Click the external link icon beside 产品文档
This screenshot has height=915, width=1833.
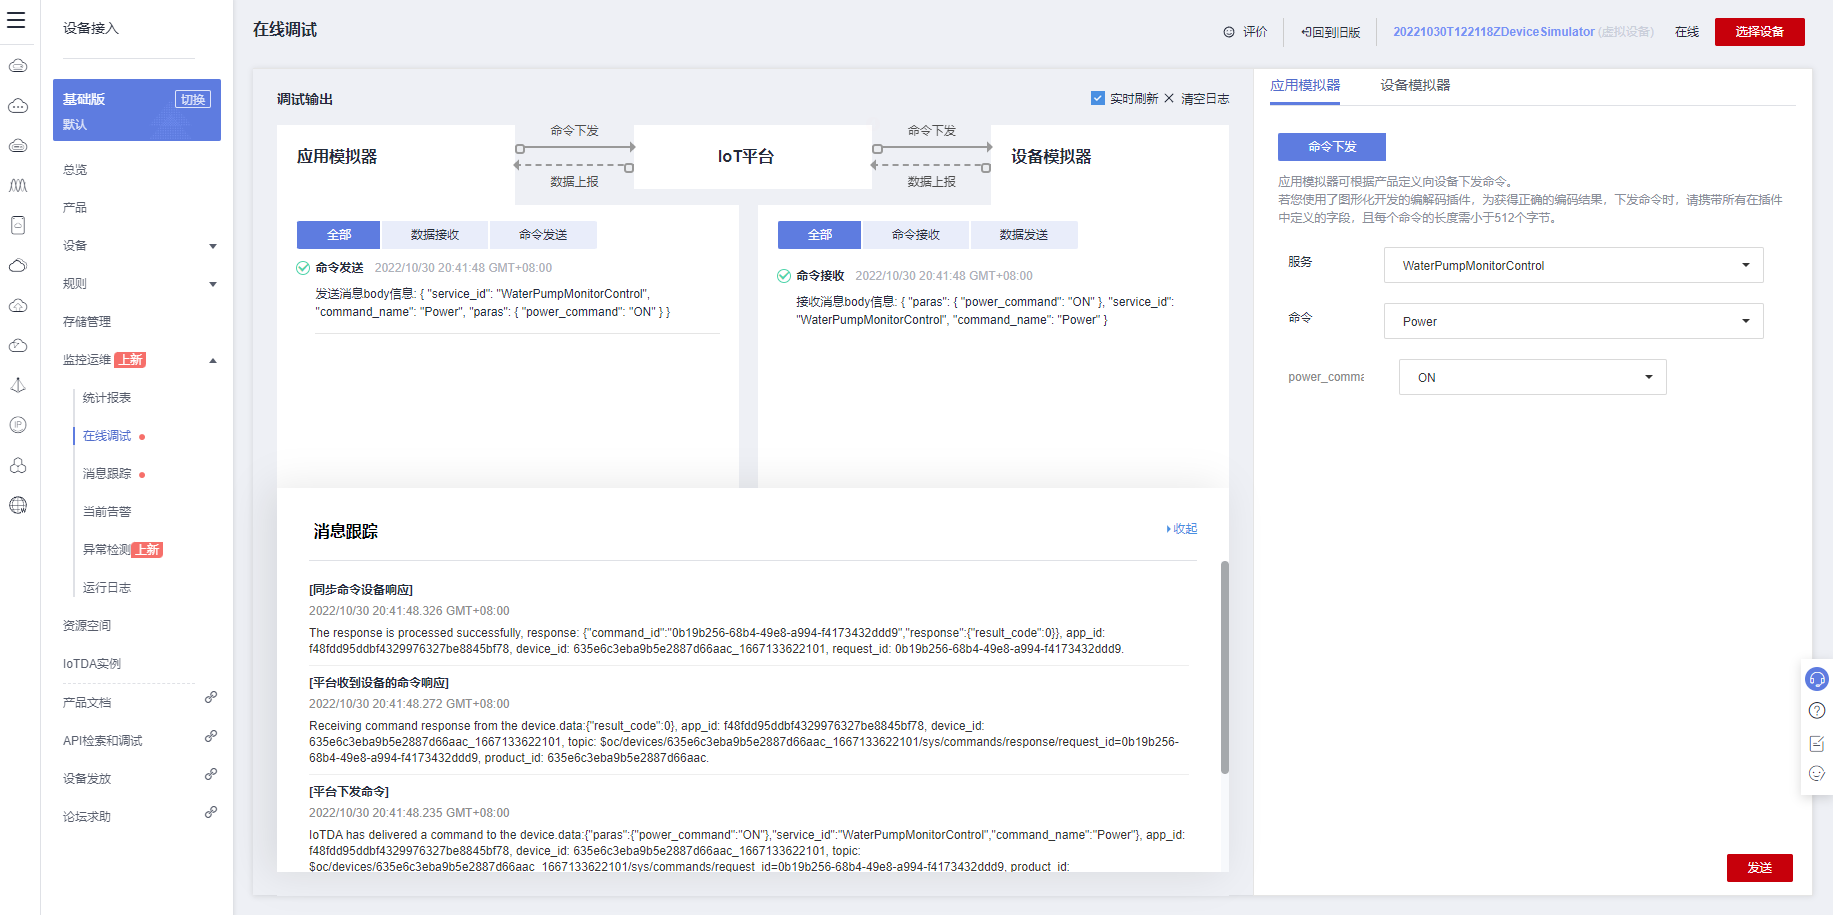(211, 697)
